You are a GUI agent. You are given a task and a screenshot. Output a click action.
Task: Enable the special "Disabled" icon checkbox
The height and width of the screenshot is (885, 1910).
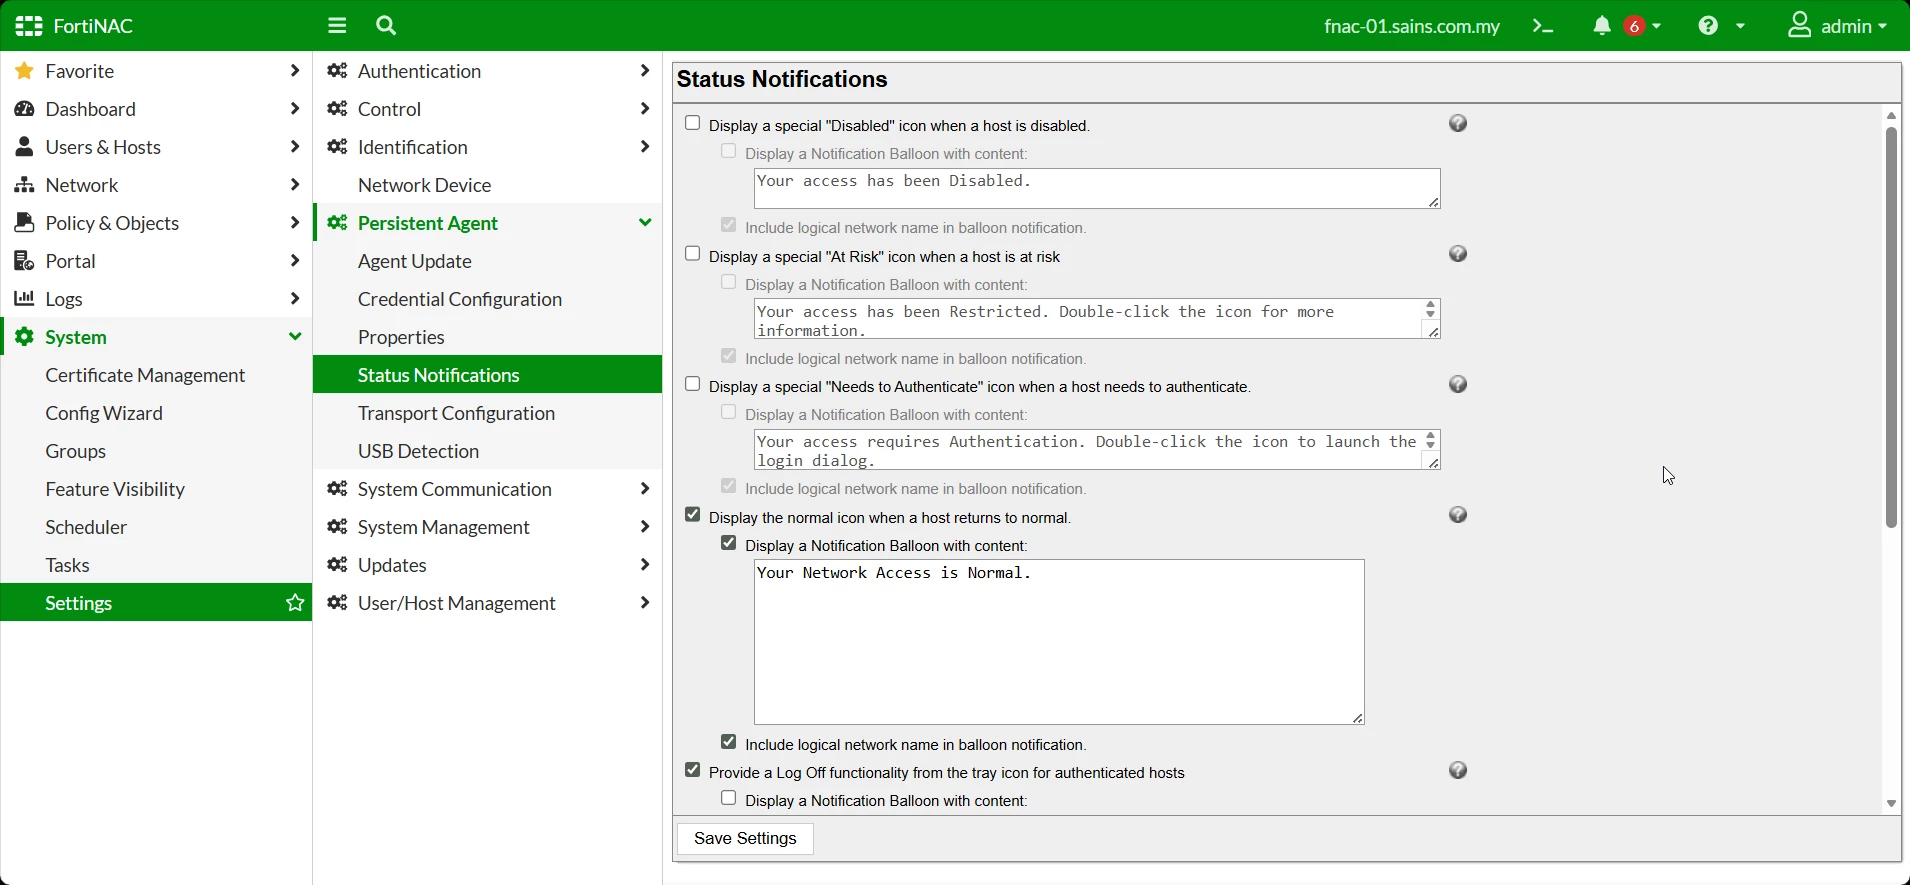[x=693, y=123]
